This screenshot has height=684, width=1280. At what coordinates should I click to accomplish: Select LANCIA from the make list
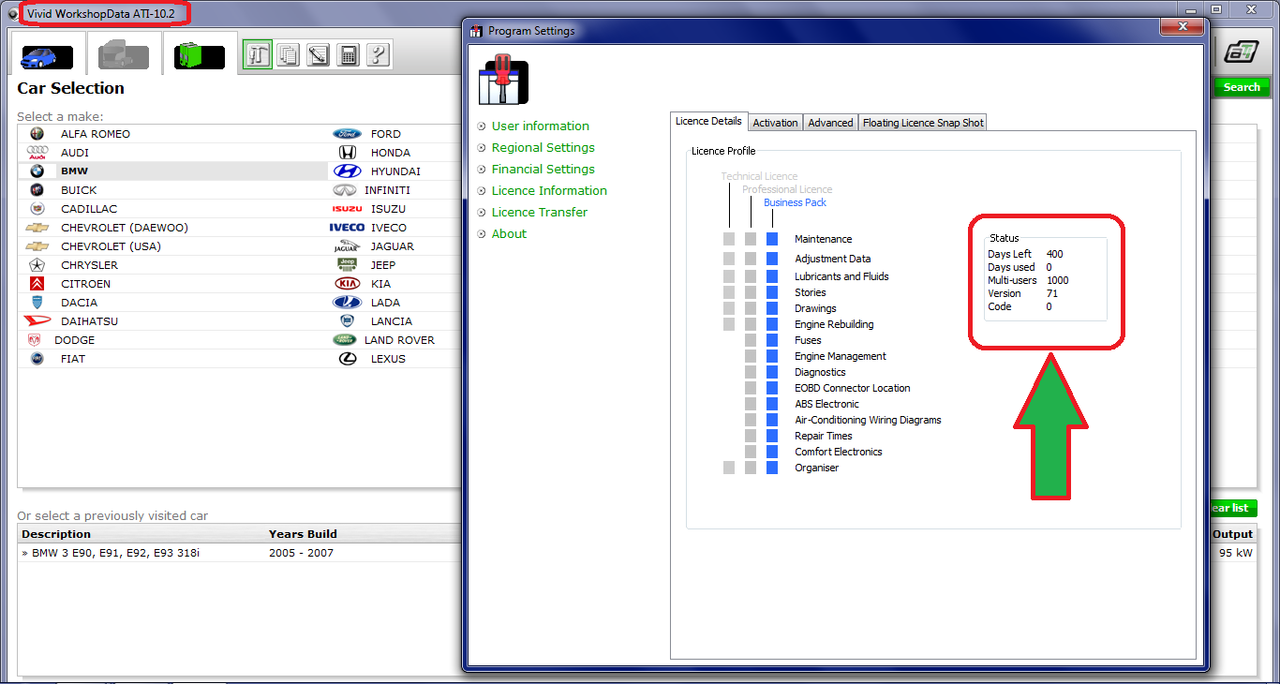(x=391, y=322)
